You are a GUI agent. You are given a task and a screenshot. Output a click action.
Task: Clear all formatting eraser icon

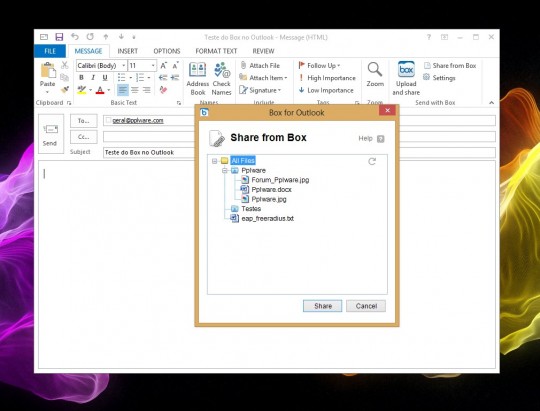point(163,90)
